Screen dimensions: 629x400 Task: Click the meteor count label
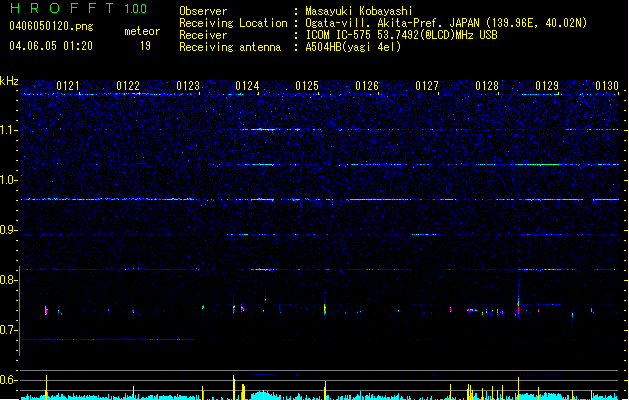click(x=142, y=31)
